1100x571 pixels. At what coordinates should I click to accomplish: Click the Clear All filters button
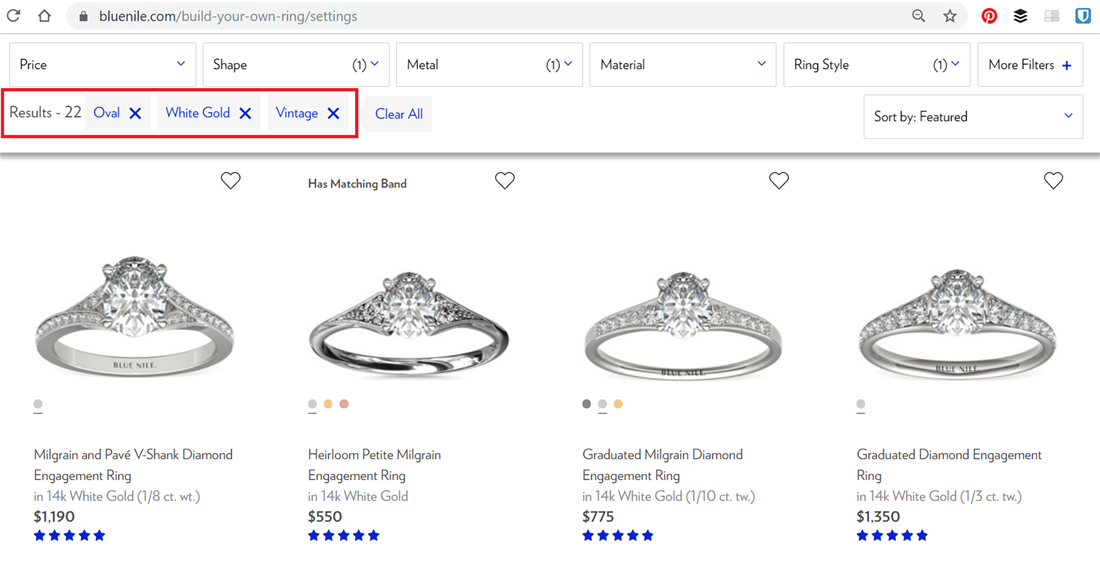[x=398, y=114]
